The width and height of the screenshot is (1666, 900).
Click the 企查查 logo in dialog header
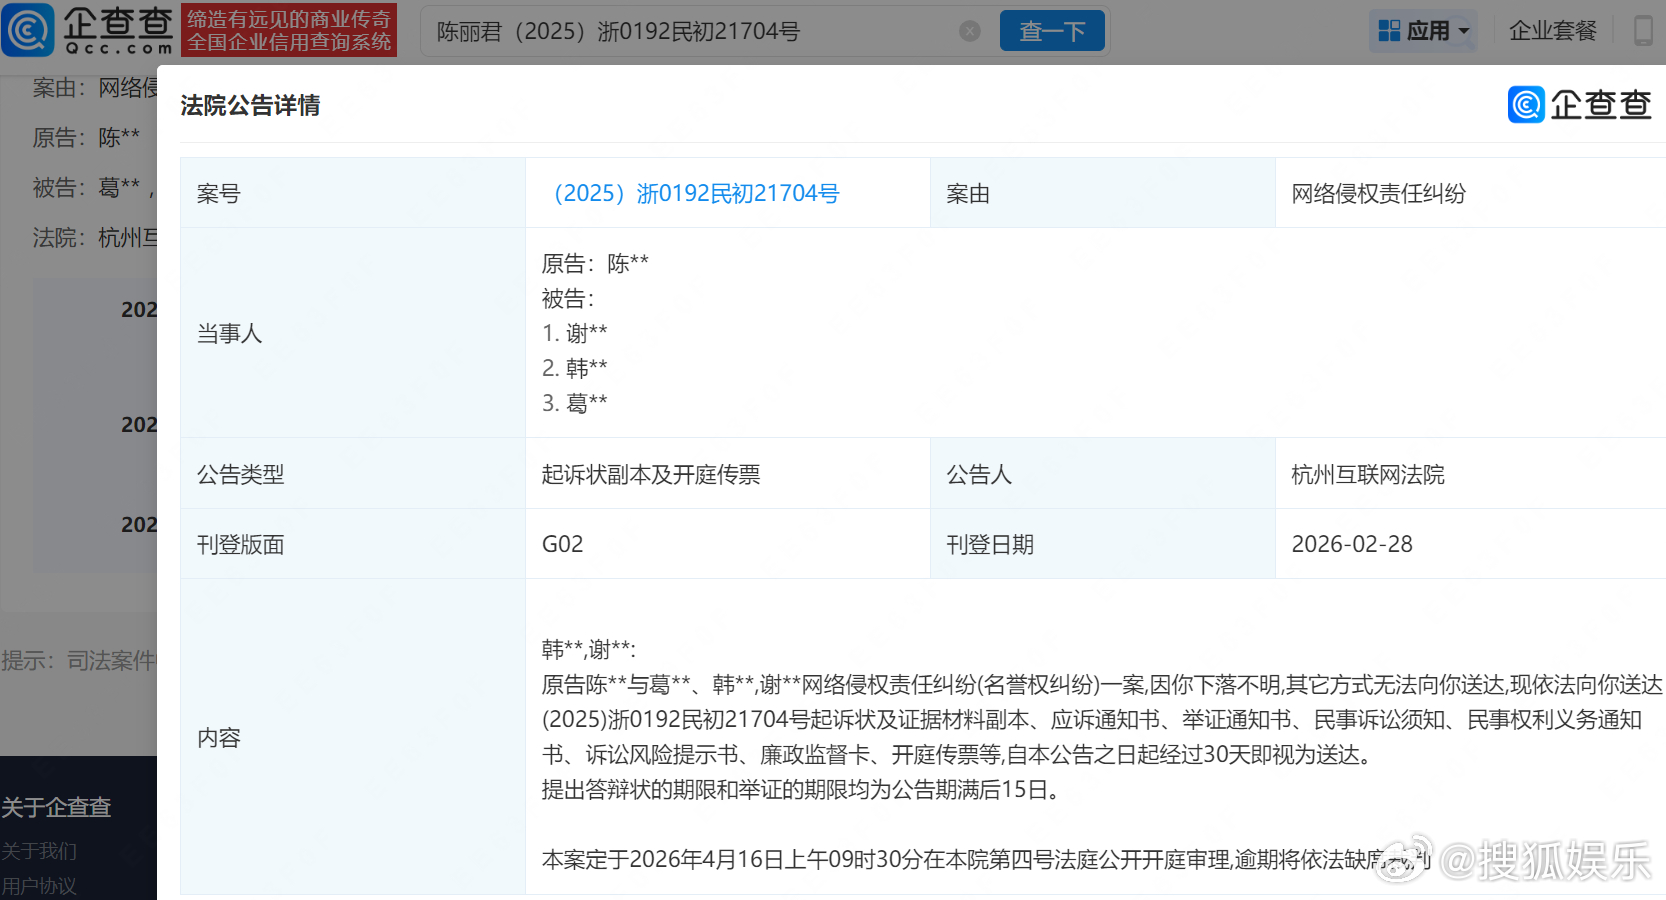1580,105
